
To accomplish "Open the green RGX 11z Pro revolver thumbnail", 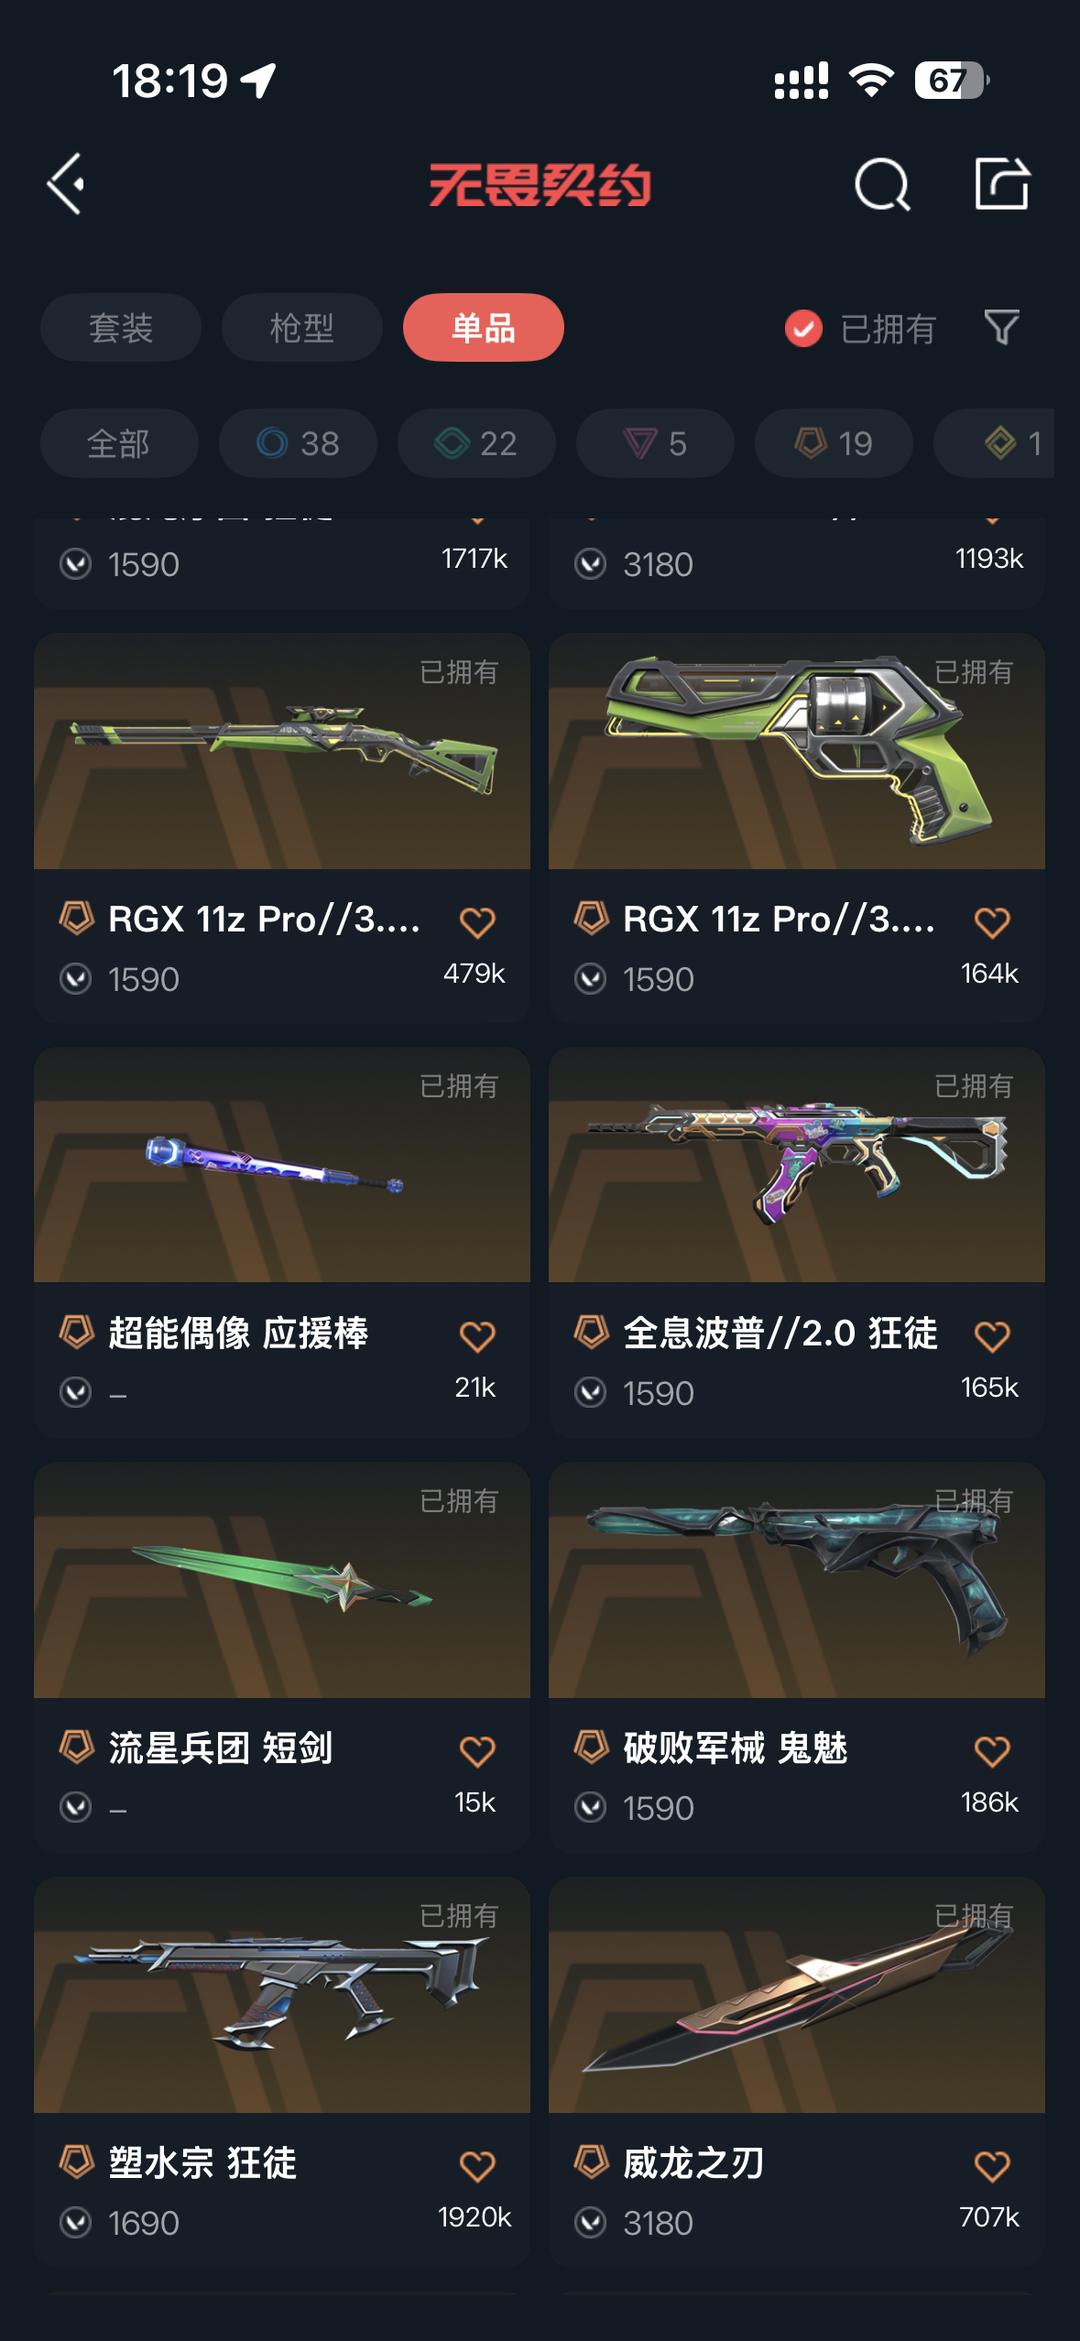I will [x=797, y=750].
